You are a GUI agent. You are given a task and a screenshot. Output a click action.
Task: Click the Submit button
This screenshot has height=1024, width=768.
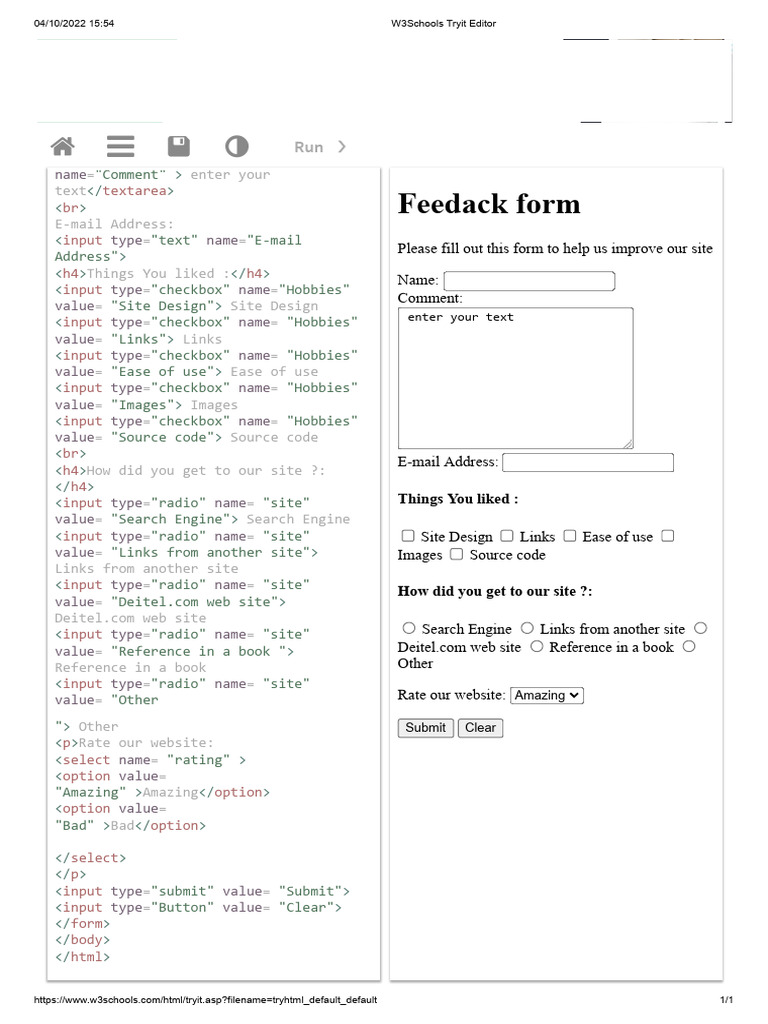click(x=425, y=728)
